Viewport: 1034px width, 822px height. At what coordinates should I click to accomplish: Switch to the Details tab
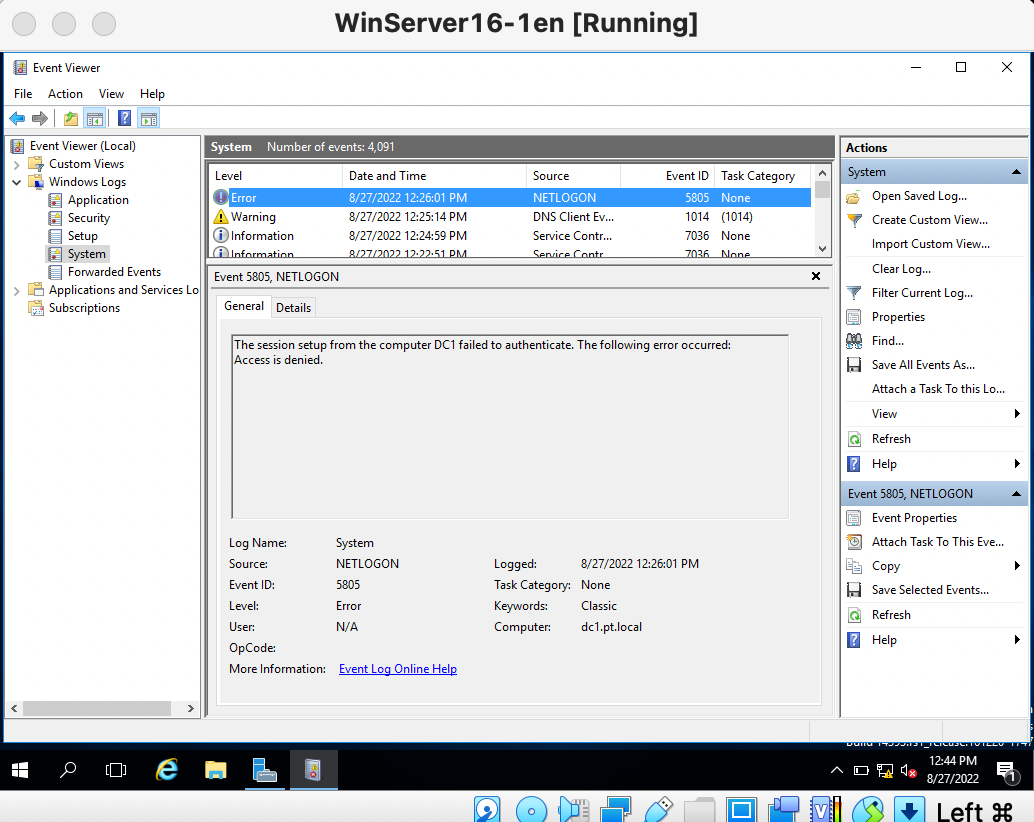(293, 308)
